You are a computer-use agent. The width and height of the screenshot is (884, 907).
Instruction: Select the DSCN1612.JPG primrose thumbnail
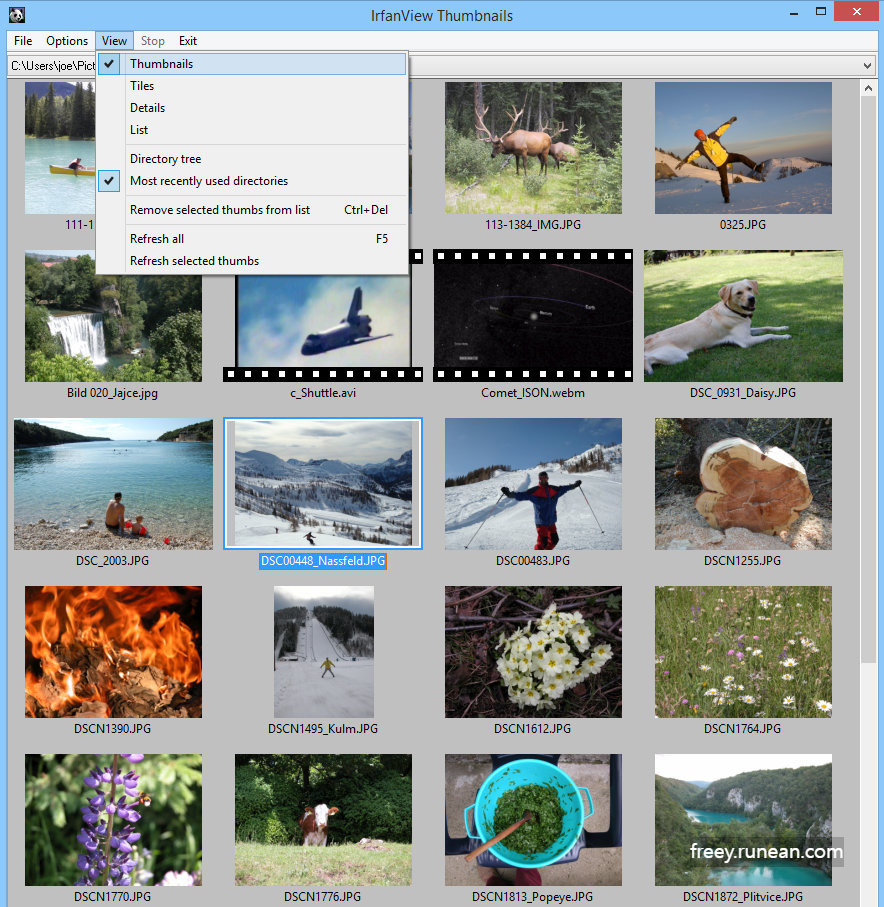point(533,652)
